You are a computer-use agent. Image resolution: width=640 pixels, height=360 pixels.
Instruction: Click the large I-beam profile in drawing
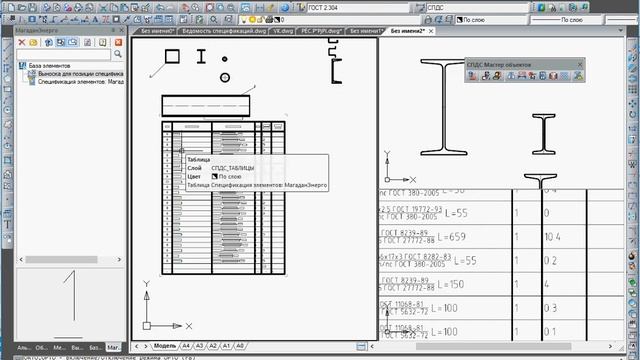[444, 107]
